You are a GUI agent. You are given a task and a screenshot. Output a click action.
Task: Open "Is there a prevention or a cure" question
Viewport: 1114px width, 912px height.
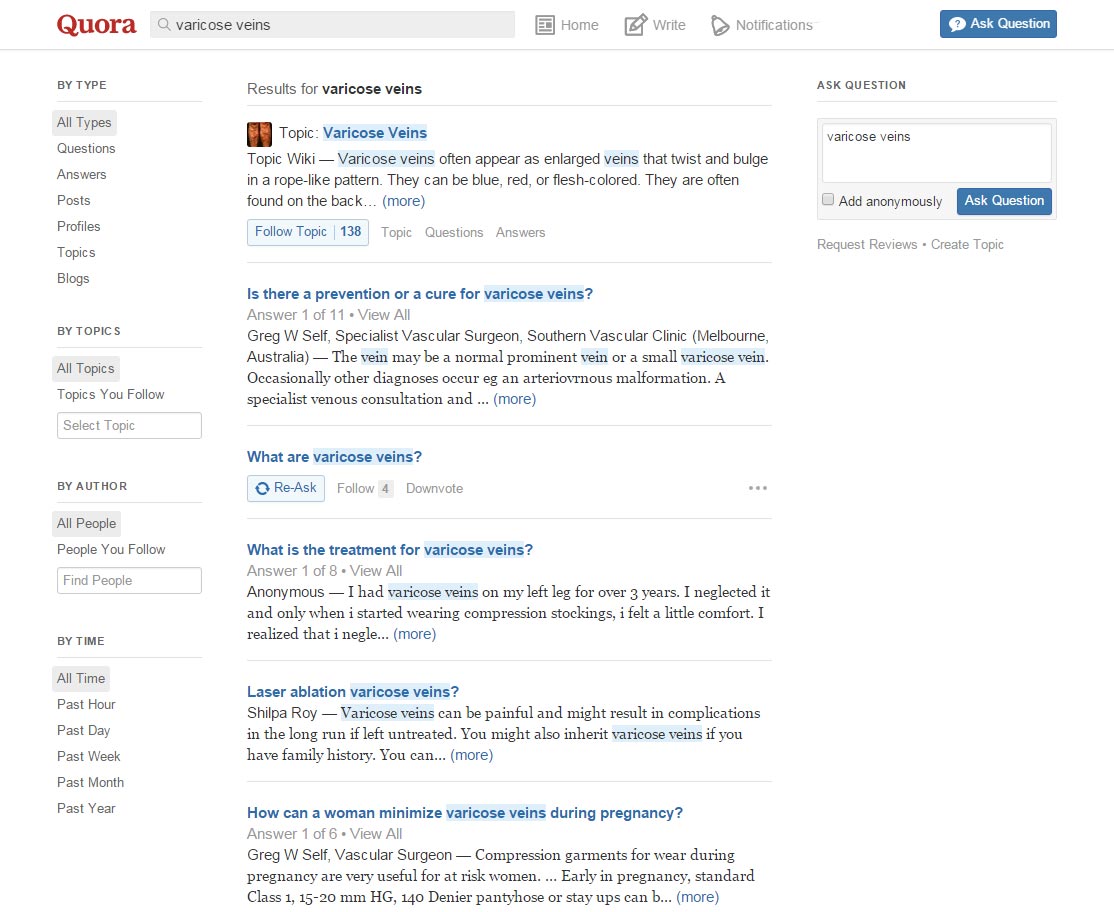(420, 294)
